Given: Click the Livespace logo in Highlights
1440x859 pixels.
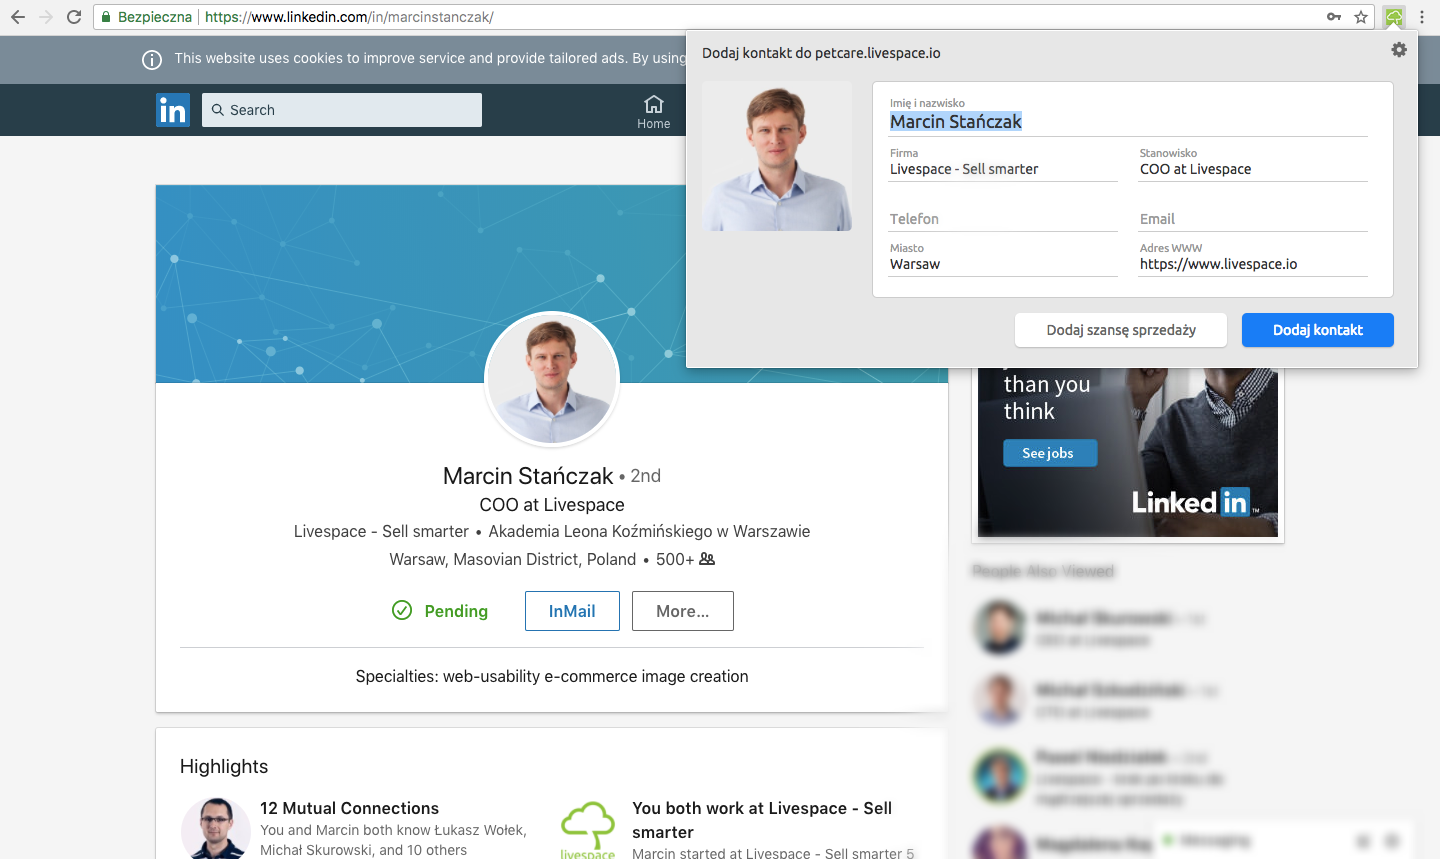Looking at the screenshot, I should coord(588,829).
